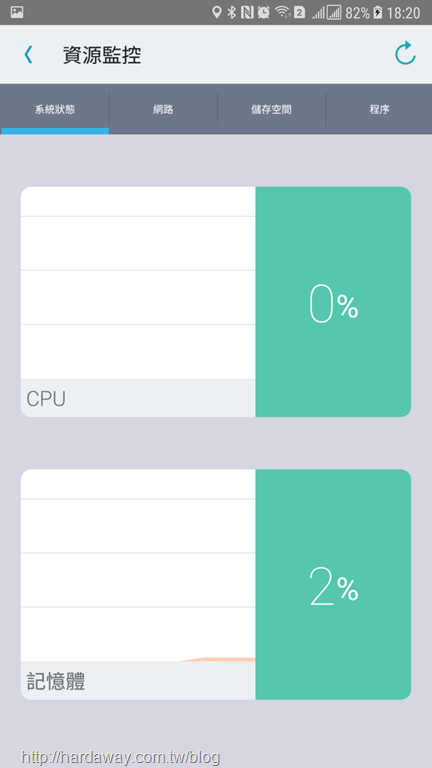Tap the 資源監控 page title
432x768 pixels.
102,55
